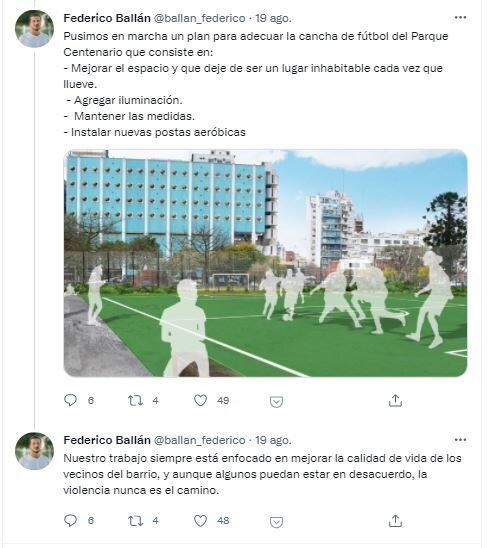Save second tweet via the Pocket icon
Screen dimensions: 492x548
(276, 522)
